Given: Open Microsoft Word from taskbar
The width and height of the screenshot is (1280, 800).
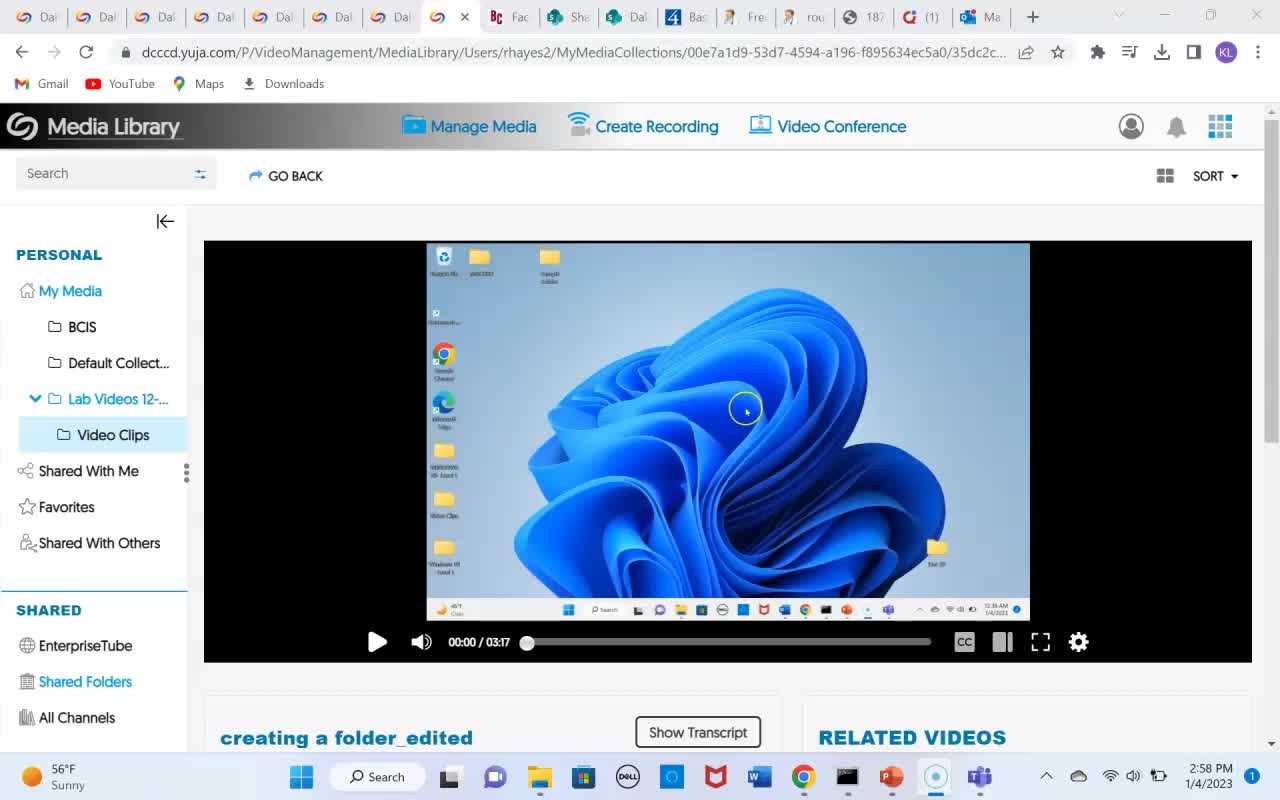Looking at the screenshot, I should click(x=759, y=777).
